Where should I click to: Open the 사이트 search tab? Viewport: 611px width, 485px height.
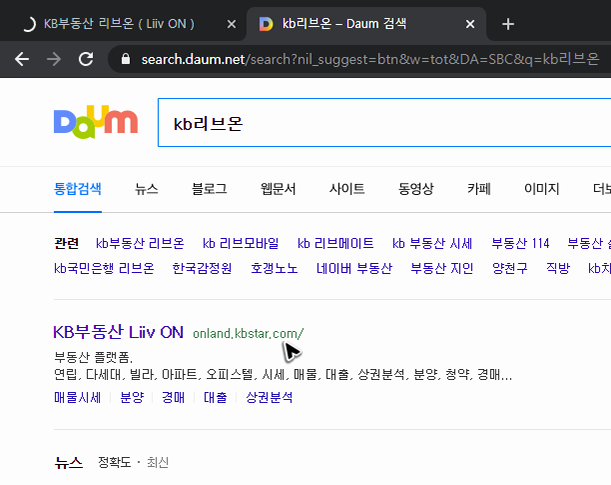[347, 189]
